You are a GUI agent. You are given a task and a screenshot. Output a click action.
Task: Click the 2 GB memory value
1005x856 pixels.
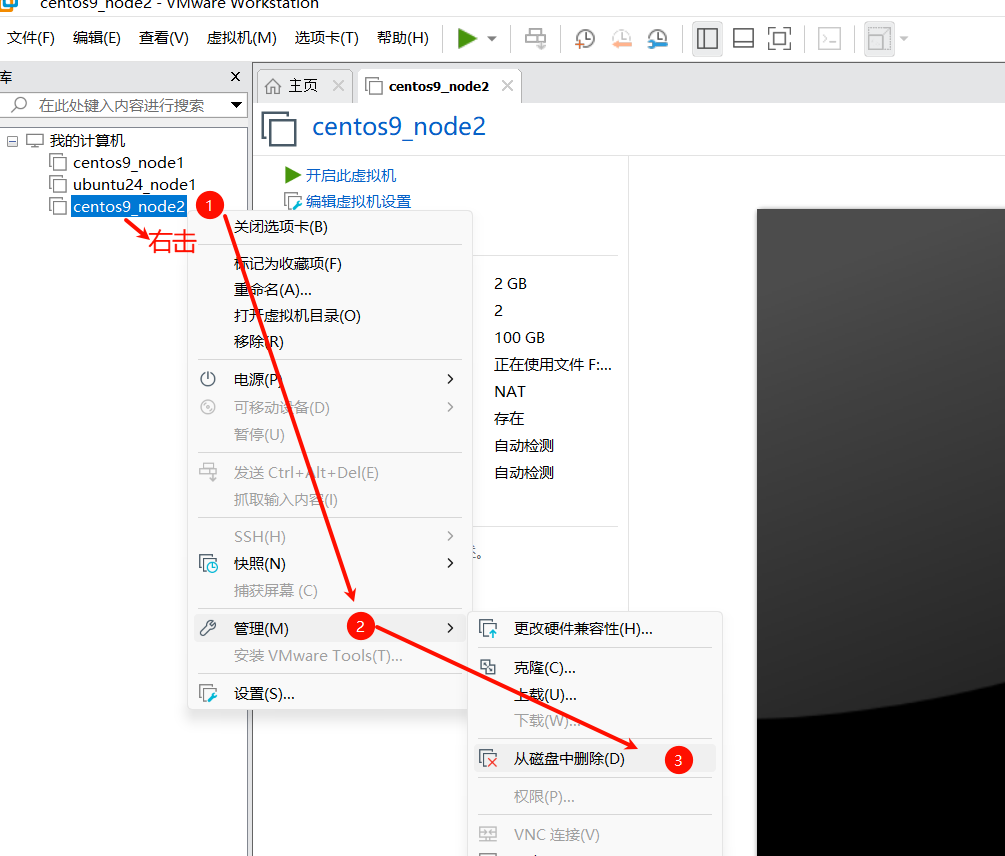pyautogui.click(x=511, y=284)
